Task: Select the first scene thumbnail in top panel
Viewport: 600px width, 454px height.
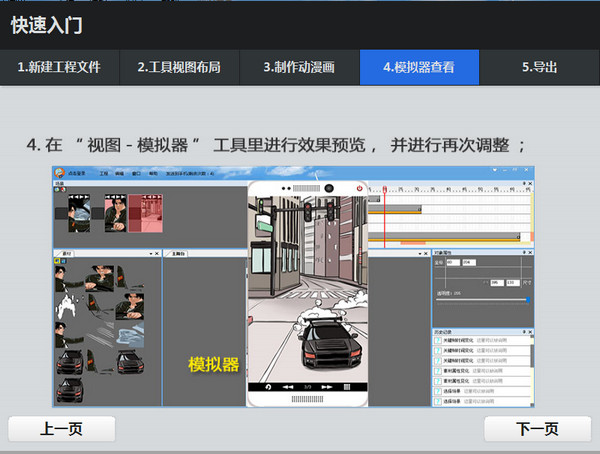Action: [x=76, y=213]
